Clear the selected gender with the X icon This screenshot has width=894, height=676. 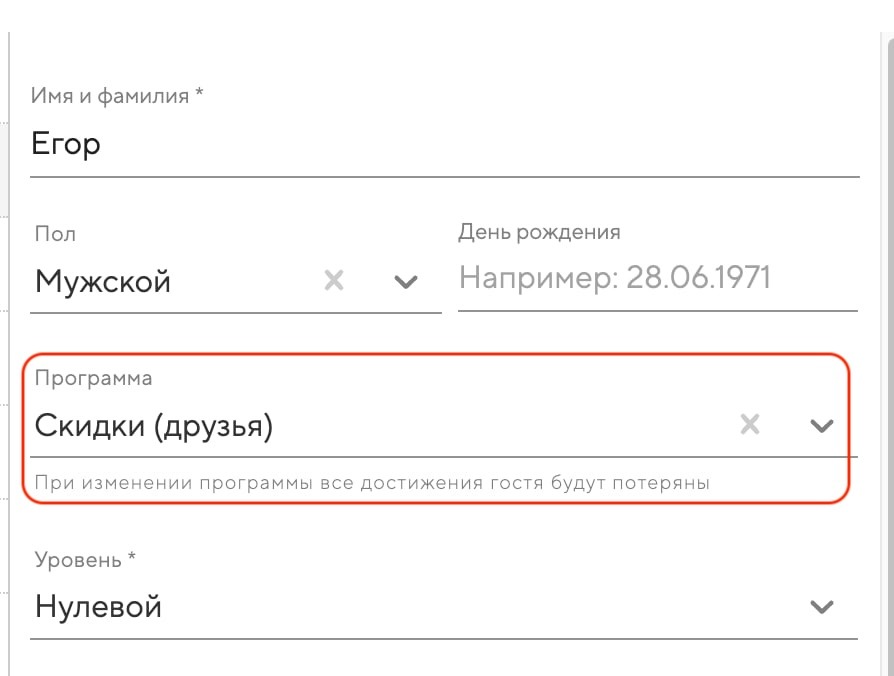(x=334, y=281)
